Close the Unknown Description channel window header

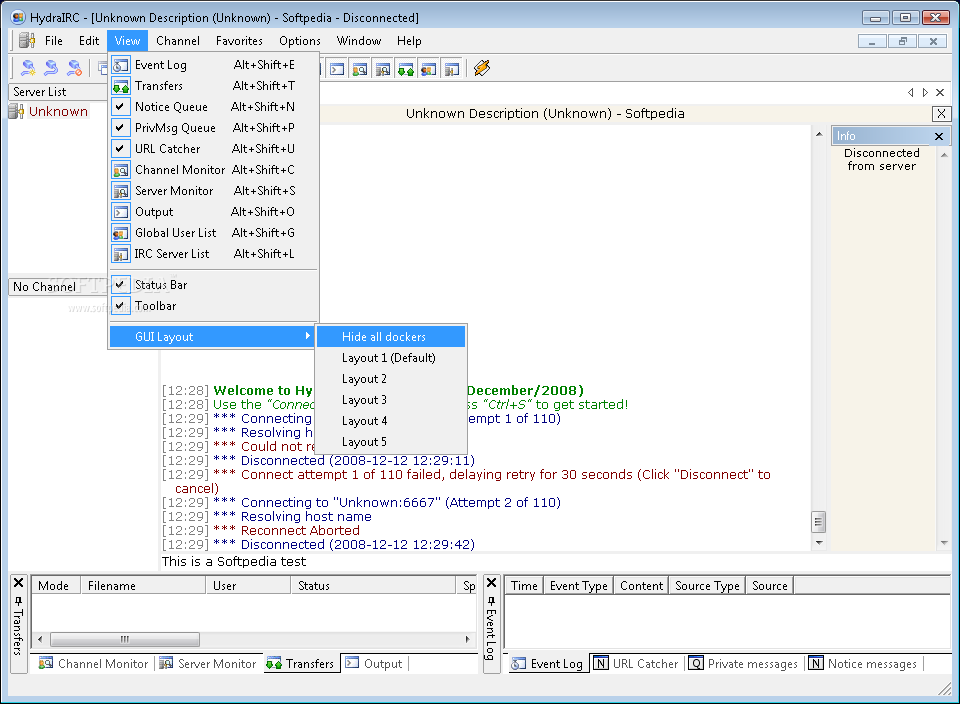pyautogui.click(x=941, y=113)
